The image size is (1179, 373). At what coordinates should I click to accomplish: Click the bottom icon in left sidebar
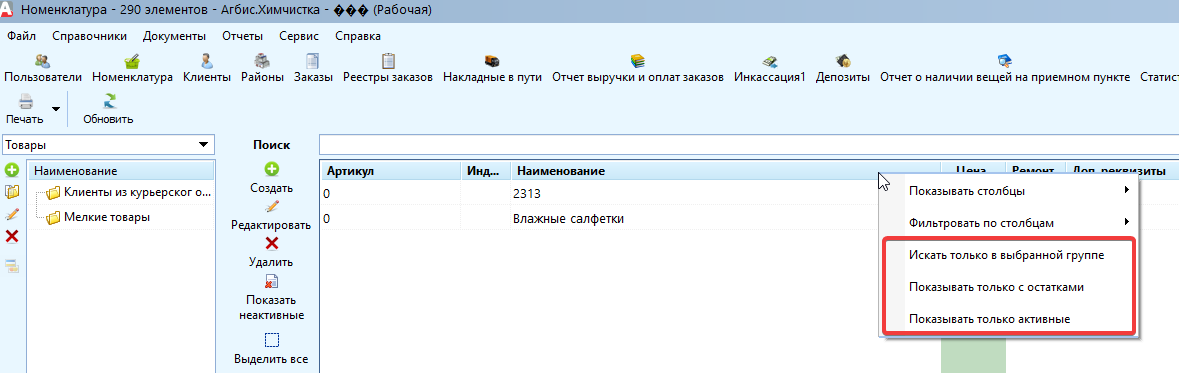tap(12, 265)
